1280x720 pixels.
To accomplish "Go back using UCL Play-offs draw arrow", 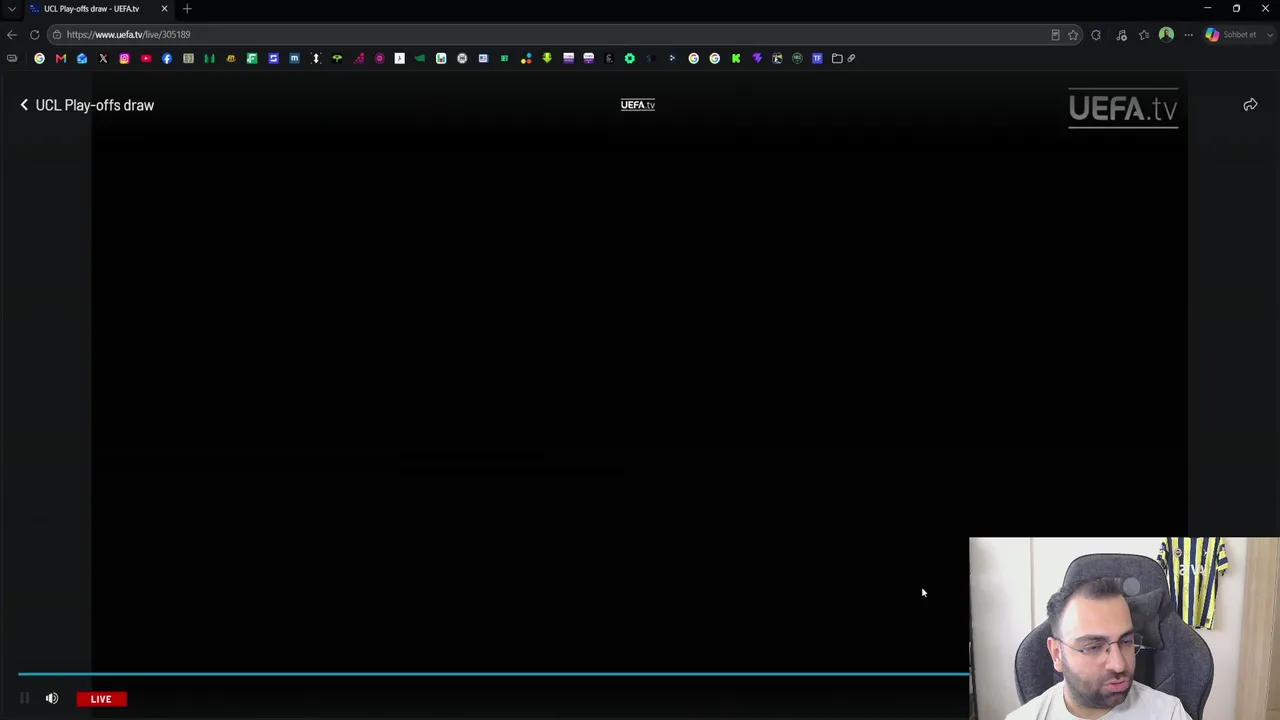I will pos(24,105).
